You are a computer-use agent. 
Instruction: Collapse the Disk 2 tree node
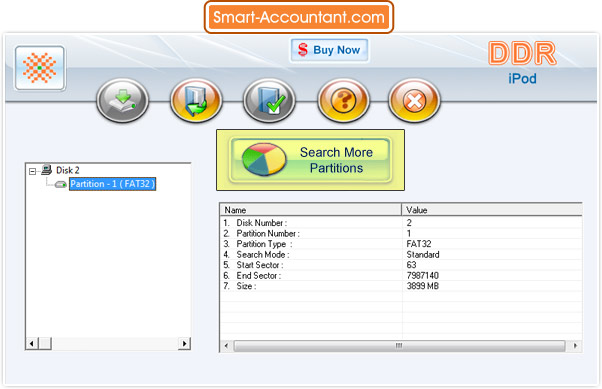[33, 171]
